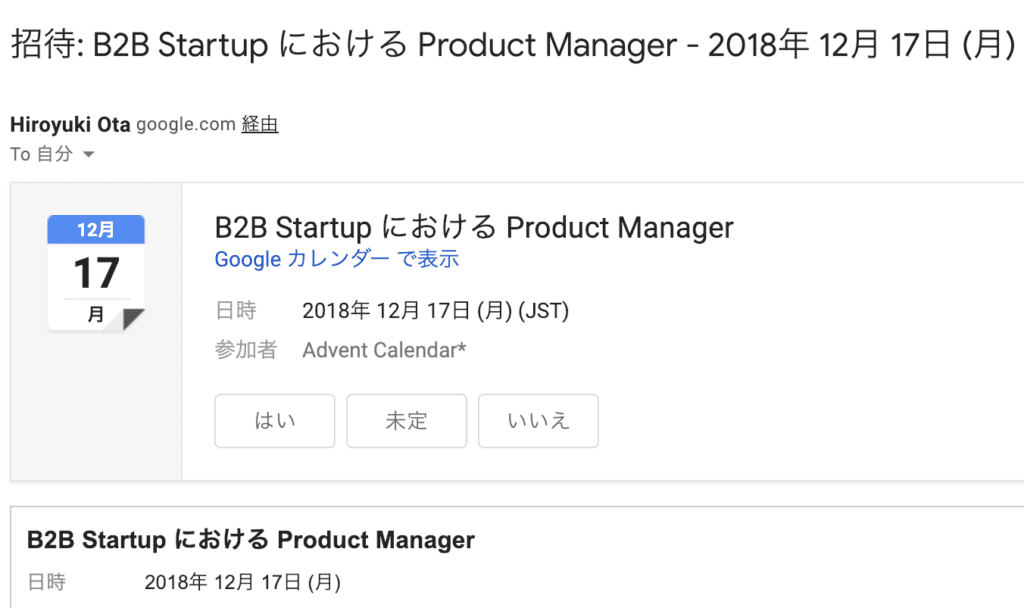Expand recipient details arrow next to To 自分
This screenshot has width=1024, height=608.
89,155
